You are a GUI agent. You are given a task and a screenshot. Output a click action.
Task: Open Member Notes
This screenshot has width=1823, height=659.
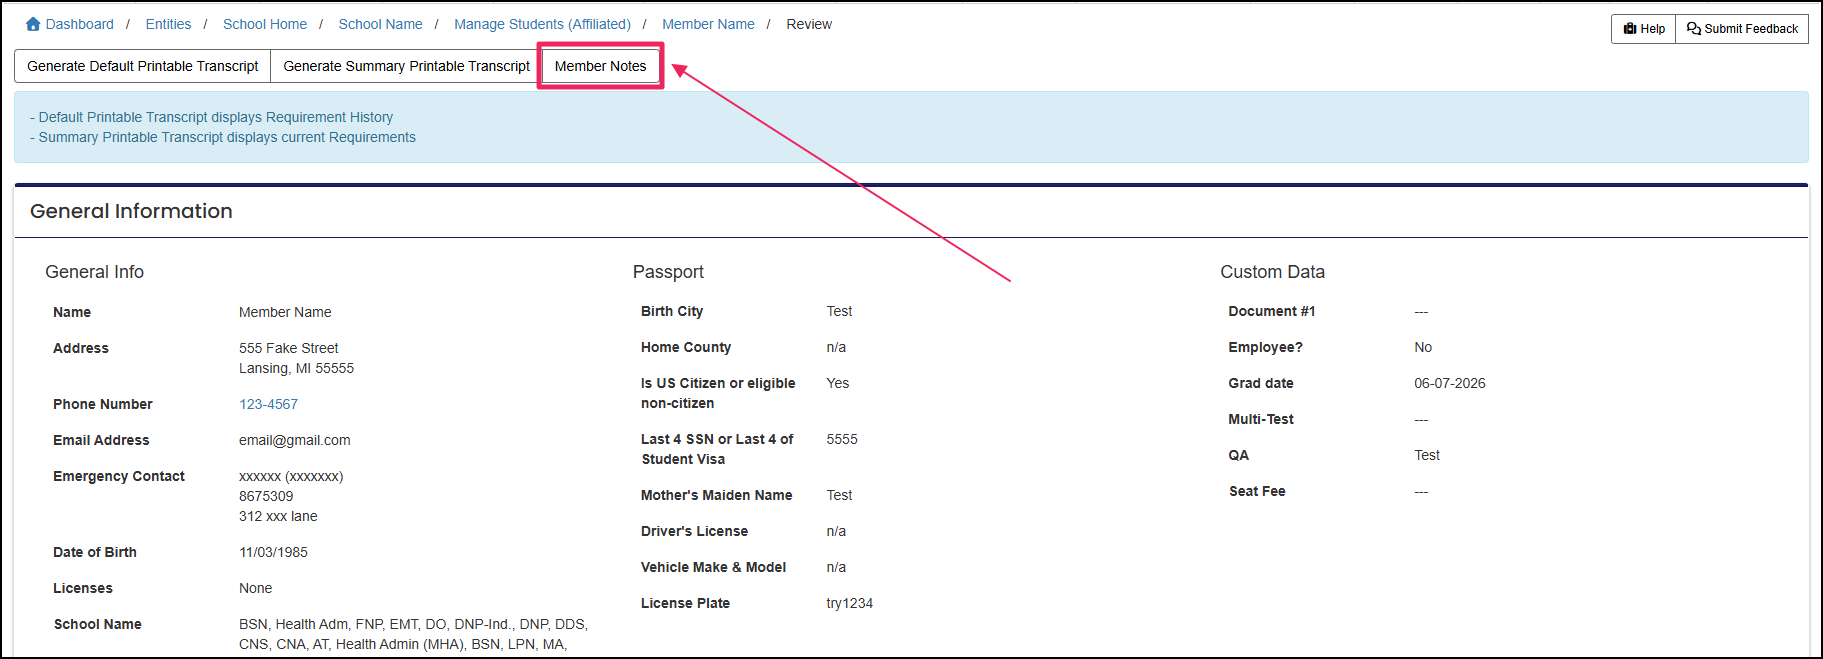(x=600, y=66)
